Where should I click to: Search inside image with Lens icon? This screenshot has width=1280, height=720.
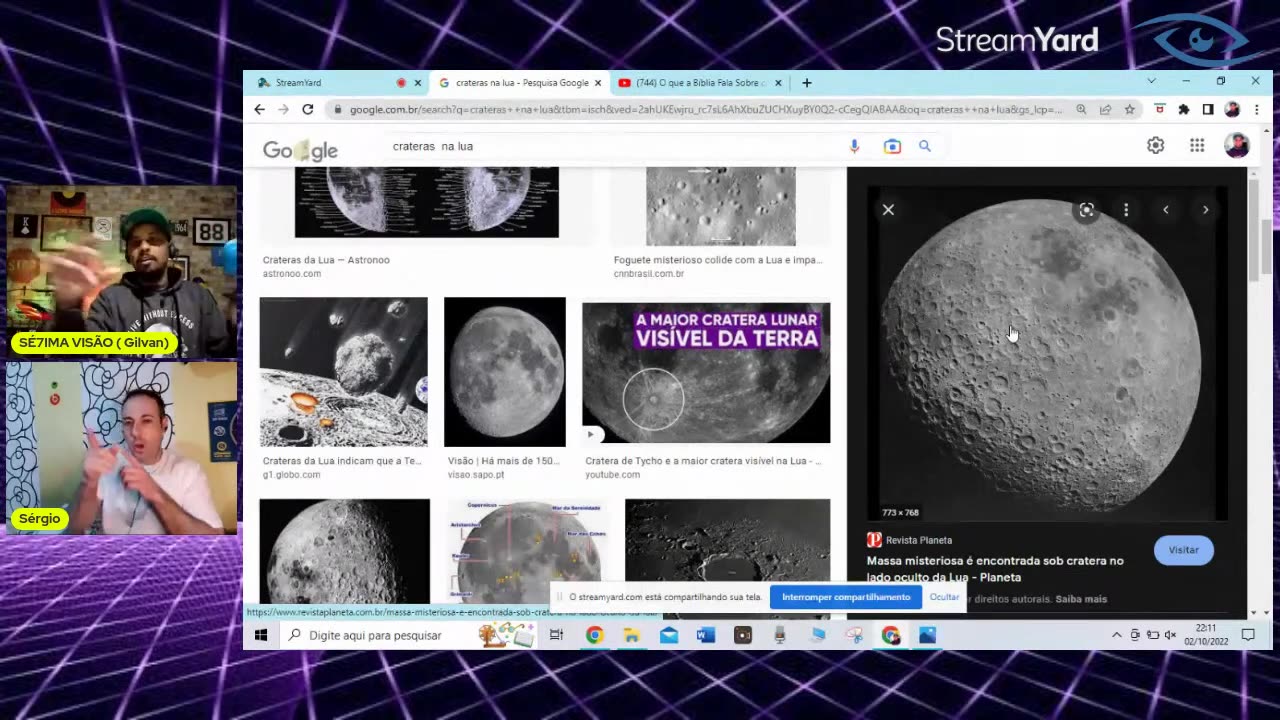point(1086,210)
